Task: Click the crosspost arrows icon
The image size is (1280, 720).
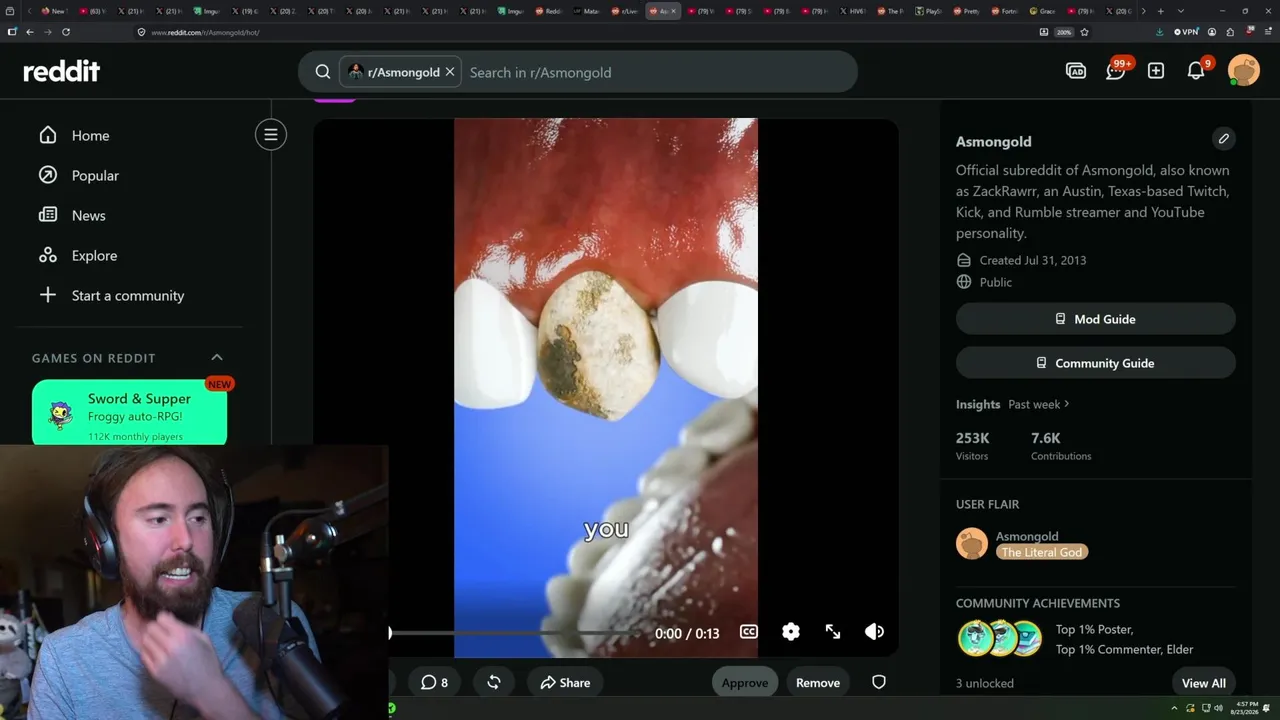Action: 494,682
